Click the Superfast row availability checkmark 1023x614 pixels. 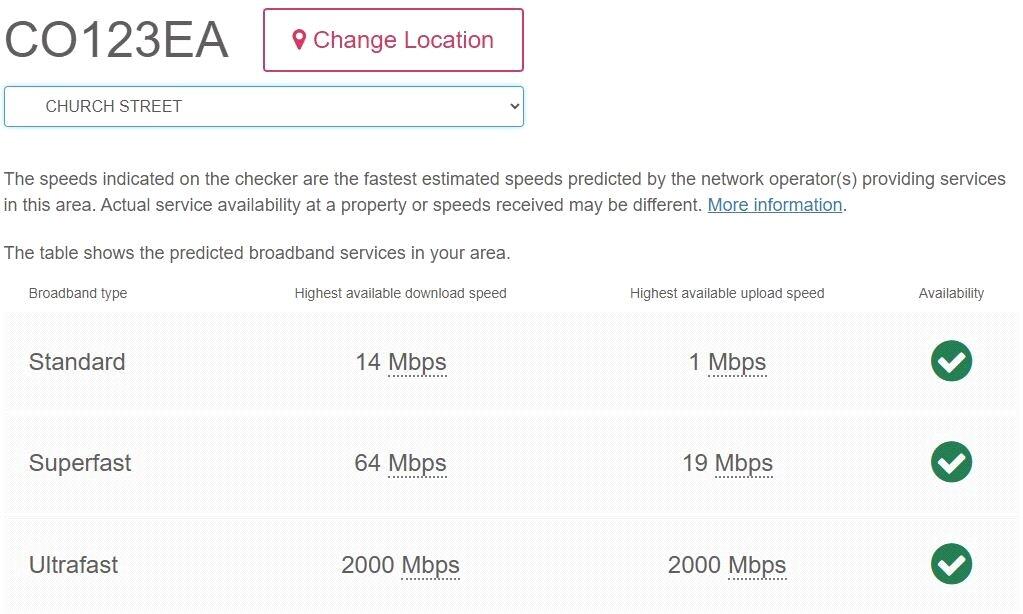(x=951, y=462)
